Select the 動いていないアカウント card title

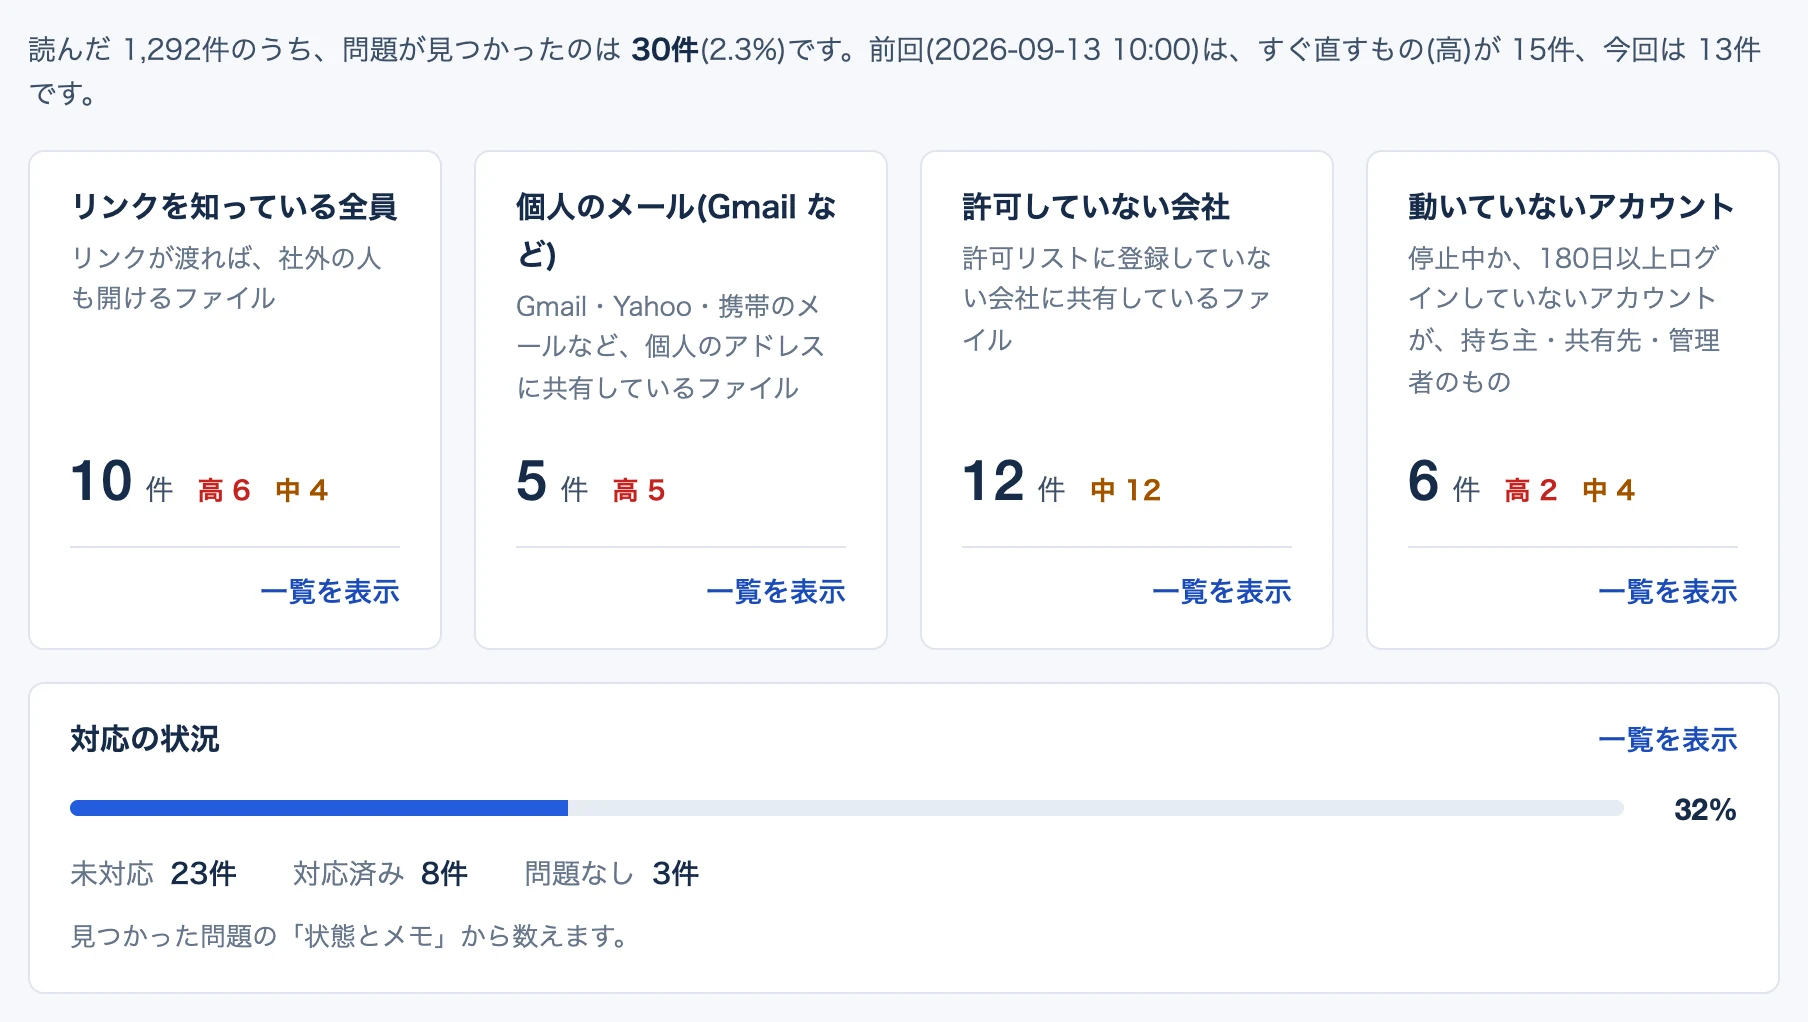1571,206
